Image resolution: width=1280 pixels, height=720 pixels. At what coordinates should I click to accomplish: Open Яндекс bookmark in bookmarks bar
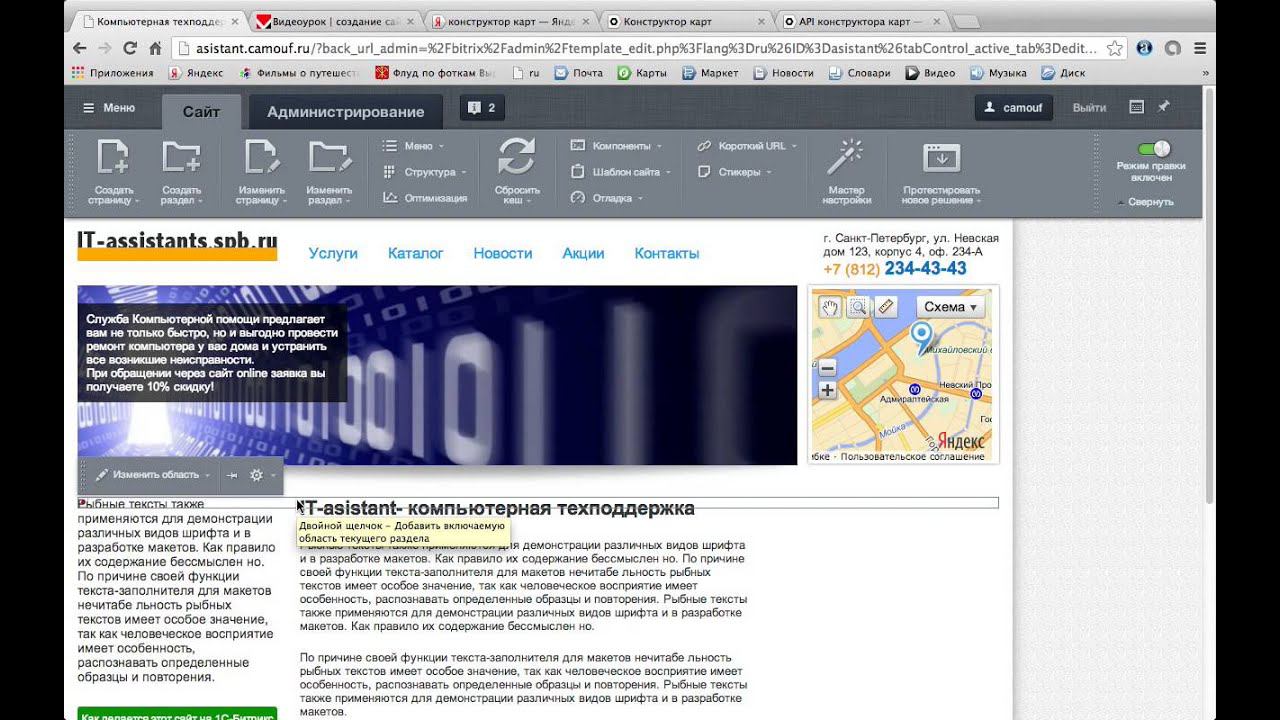click(195, 73)
